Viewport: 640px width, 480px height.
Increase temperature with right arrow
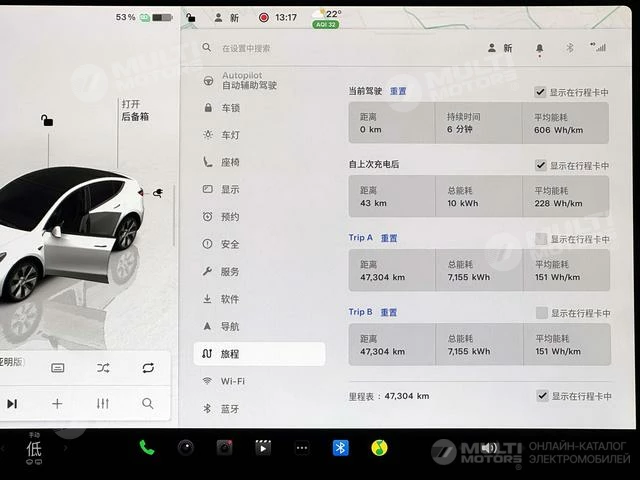click(x=65, y=448)
